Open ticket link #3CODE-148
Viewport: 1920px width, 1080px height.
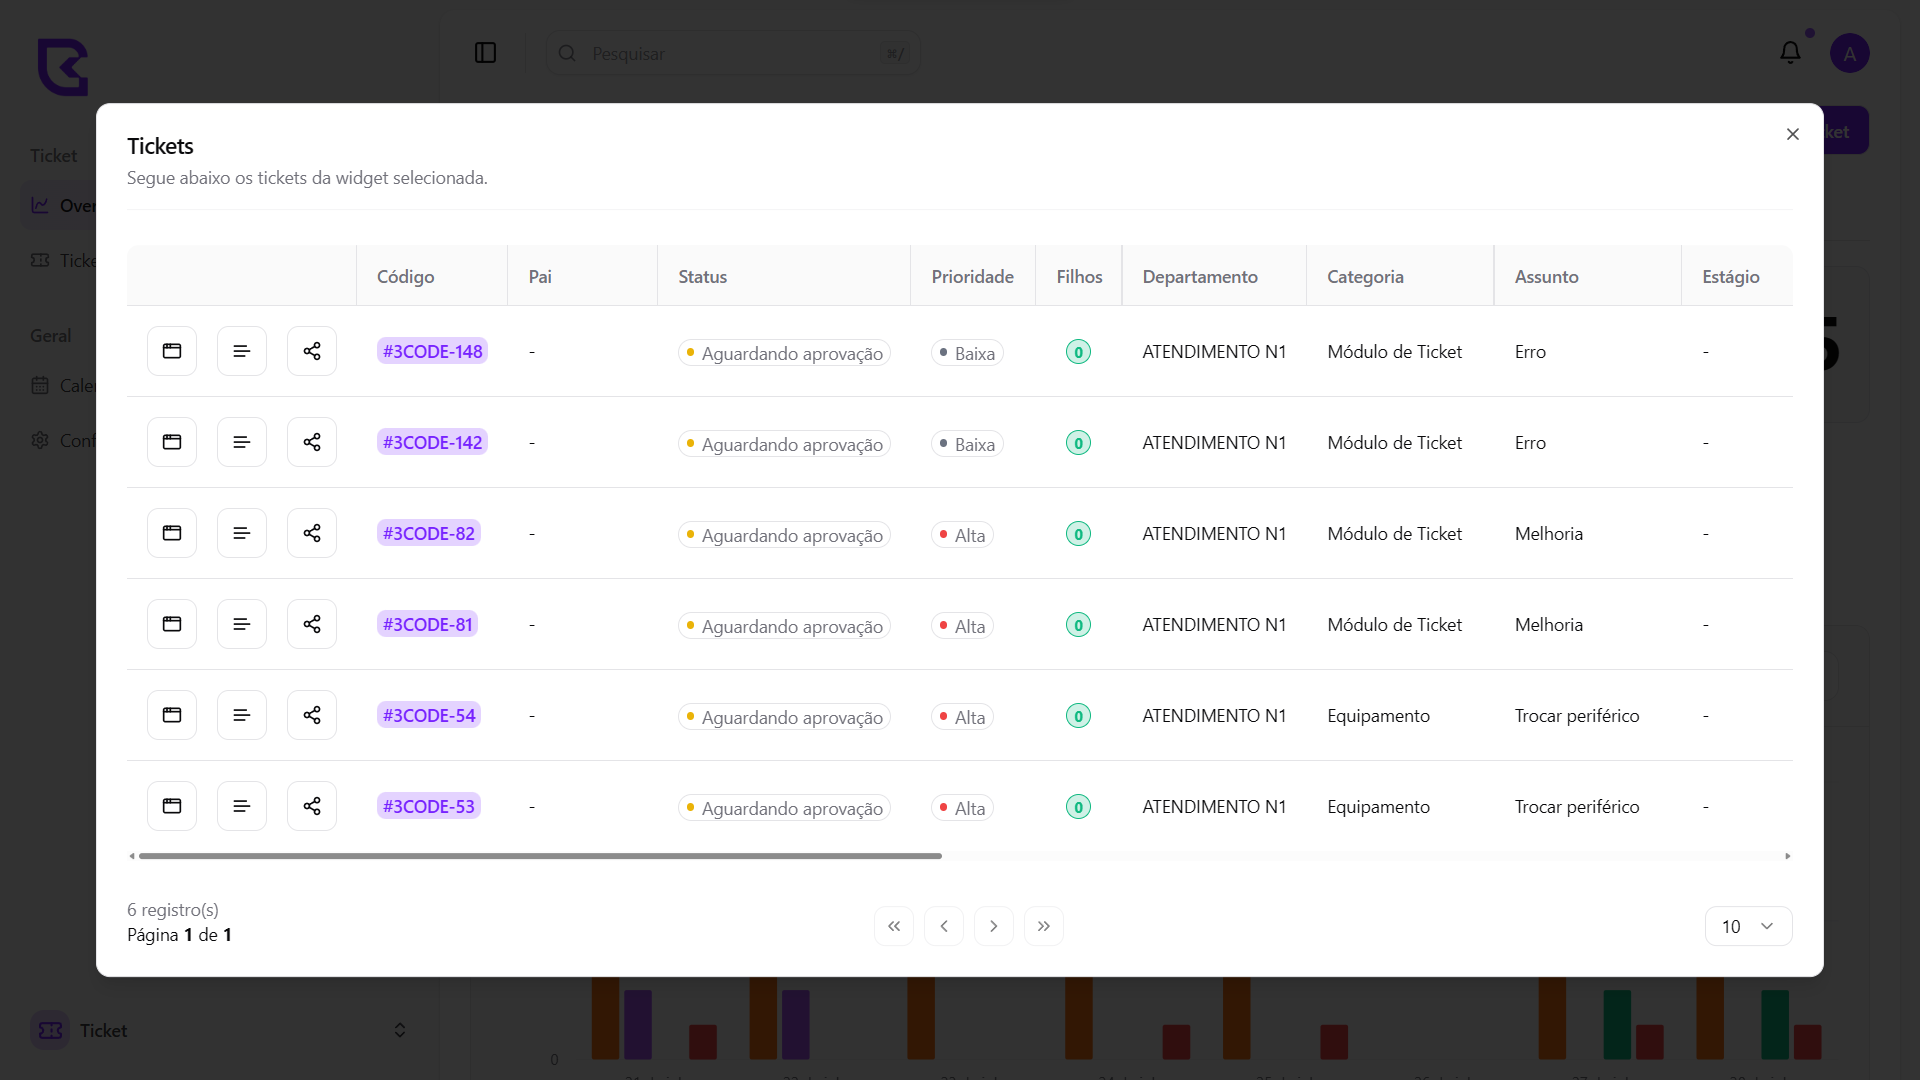432,351
